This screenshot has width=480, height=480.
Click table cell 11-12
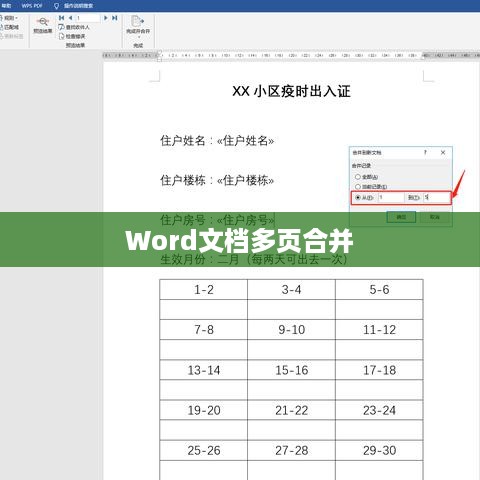click(379, 330)
